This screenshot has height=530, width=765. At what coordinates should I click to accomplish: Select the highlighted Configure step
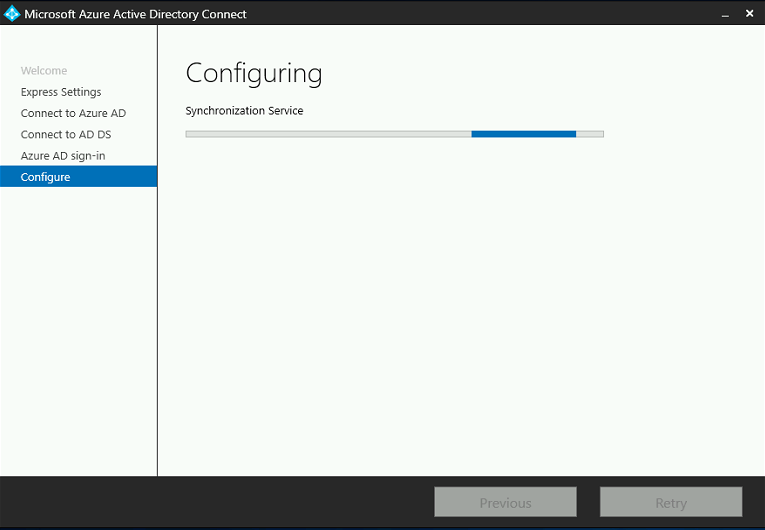(x=79, y=177)
